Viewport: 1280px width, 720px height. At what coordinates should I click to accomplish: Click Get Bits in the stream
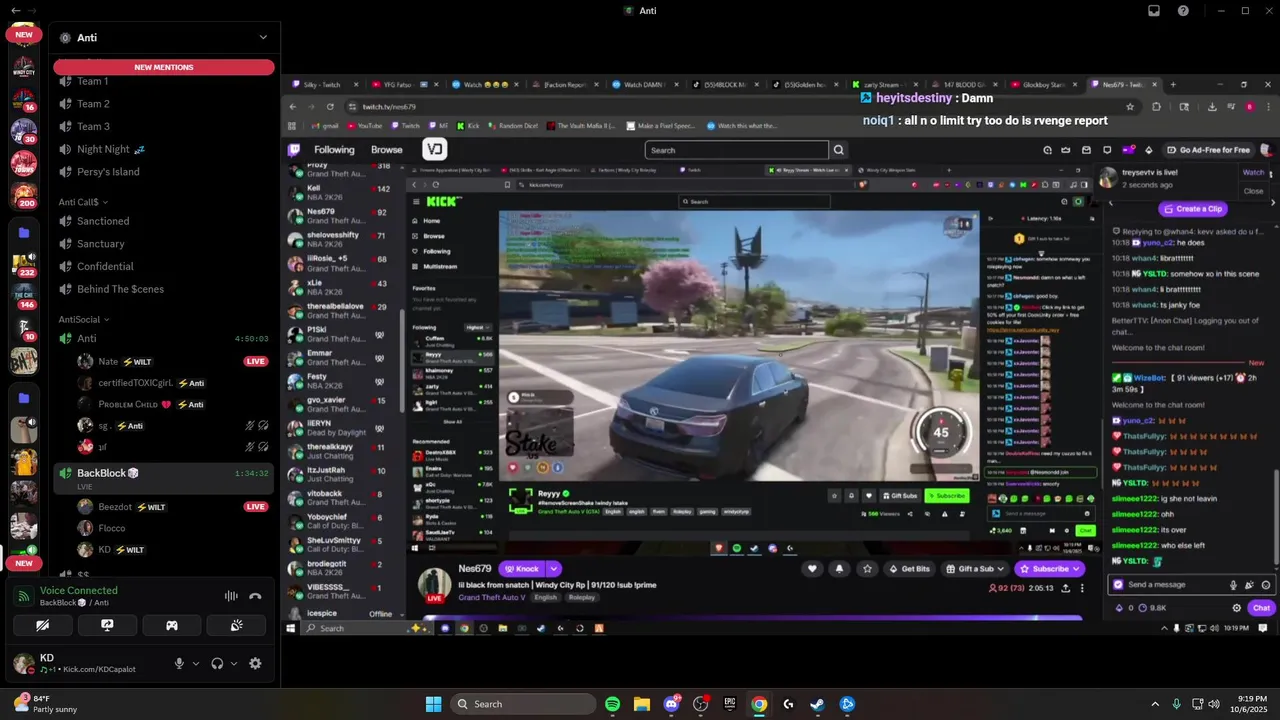tap(910, 568)
